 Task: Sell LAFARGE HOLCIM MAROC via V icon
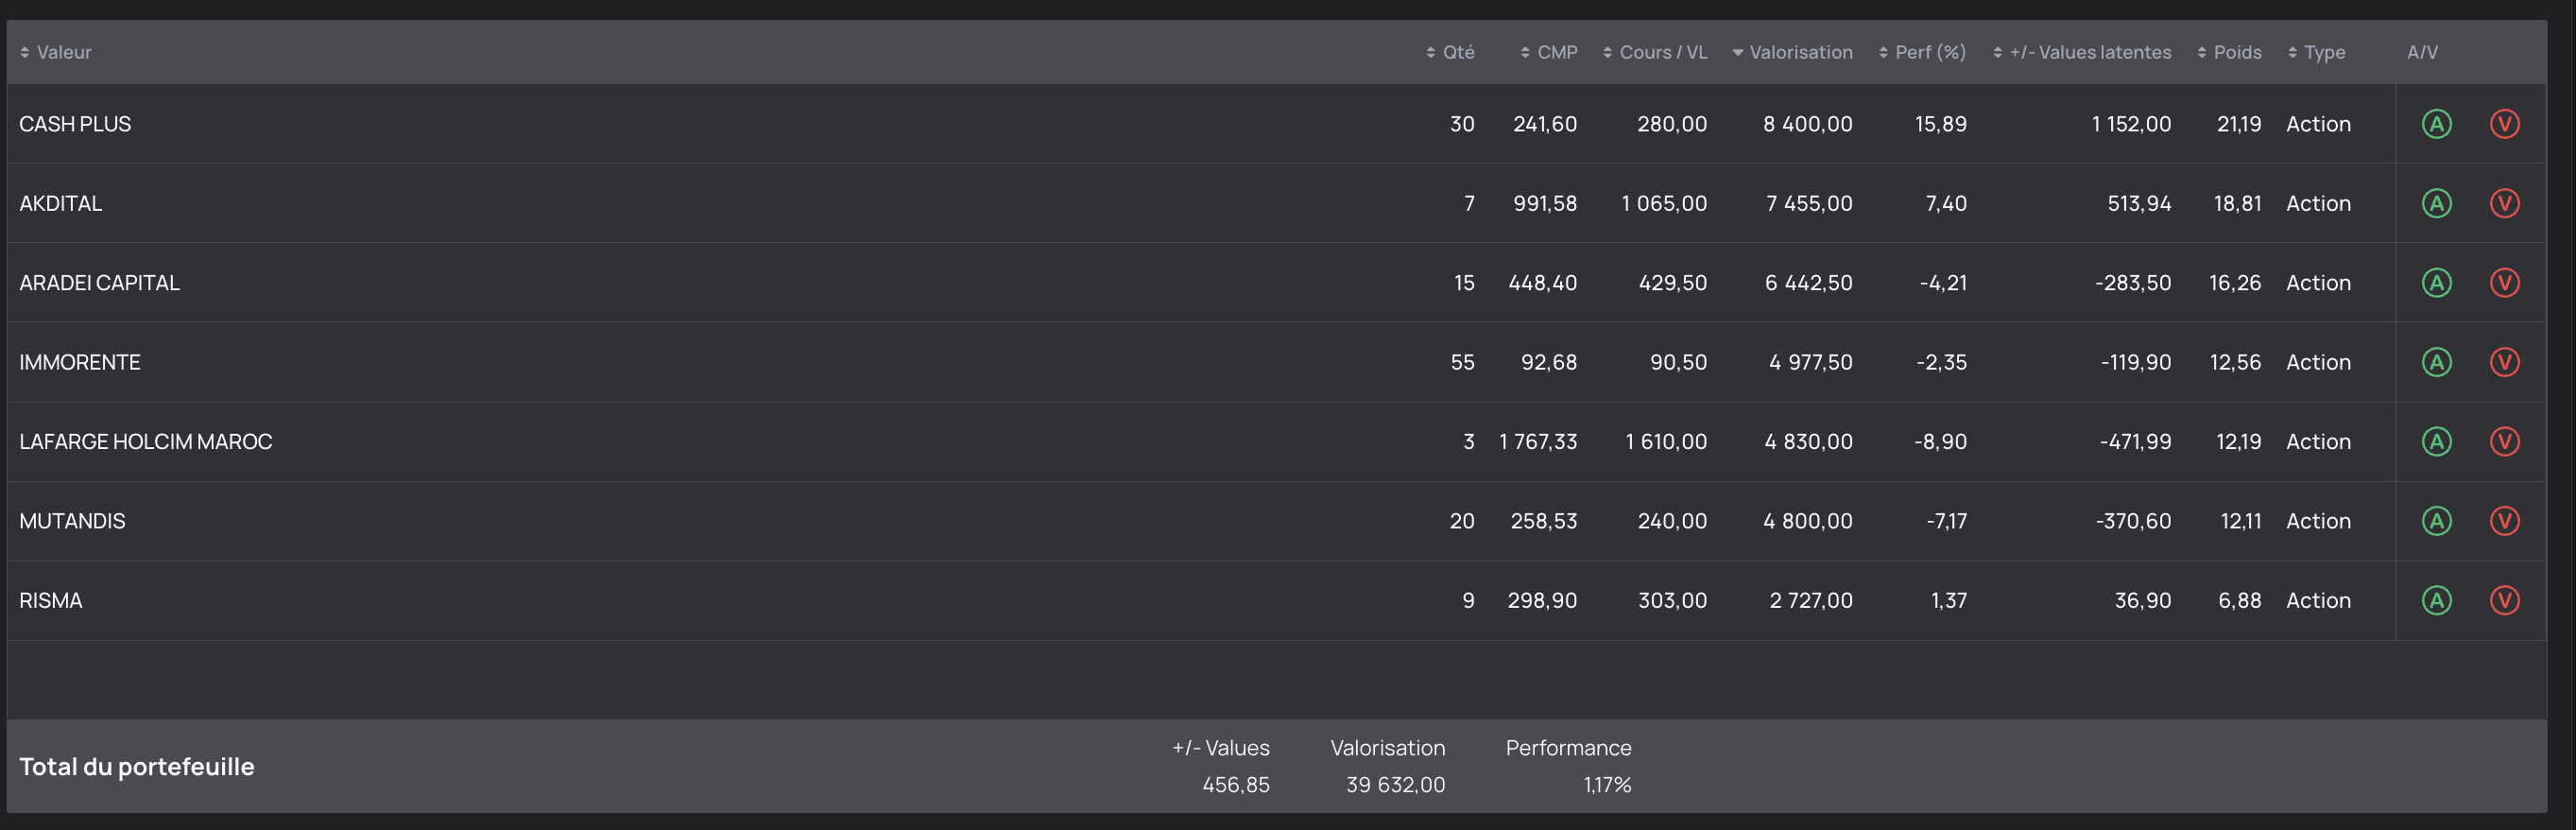[x=2504, y=441]
